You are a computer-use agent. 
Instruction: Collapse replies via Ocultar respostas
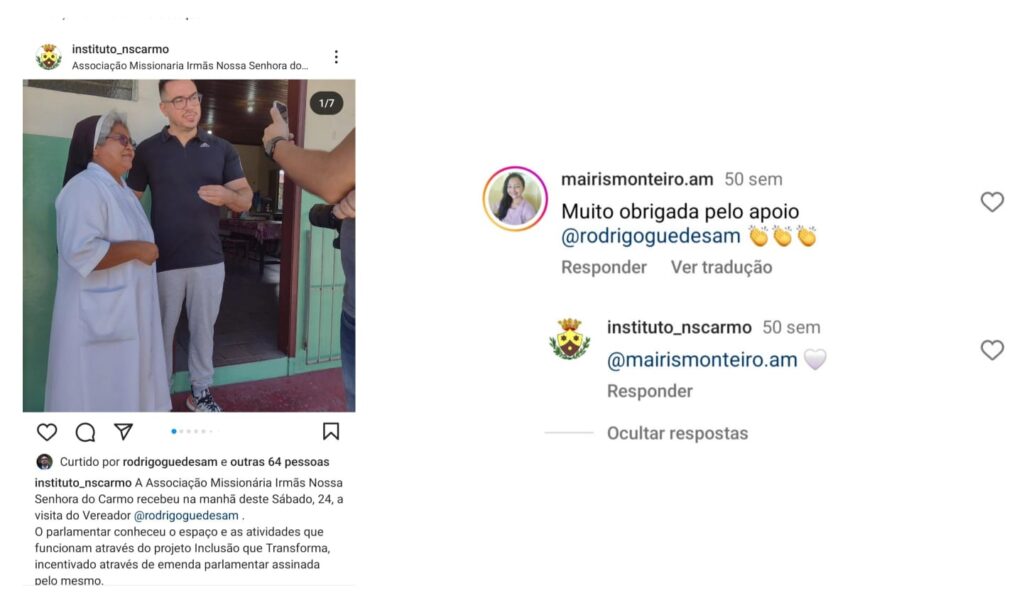point(677,433)
